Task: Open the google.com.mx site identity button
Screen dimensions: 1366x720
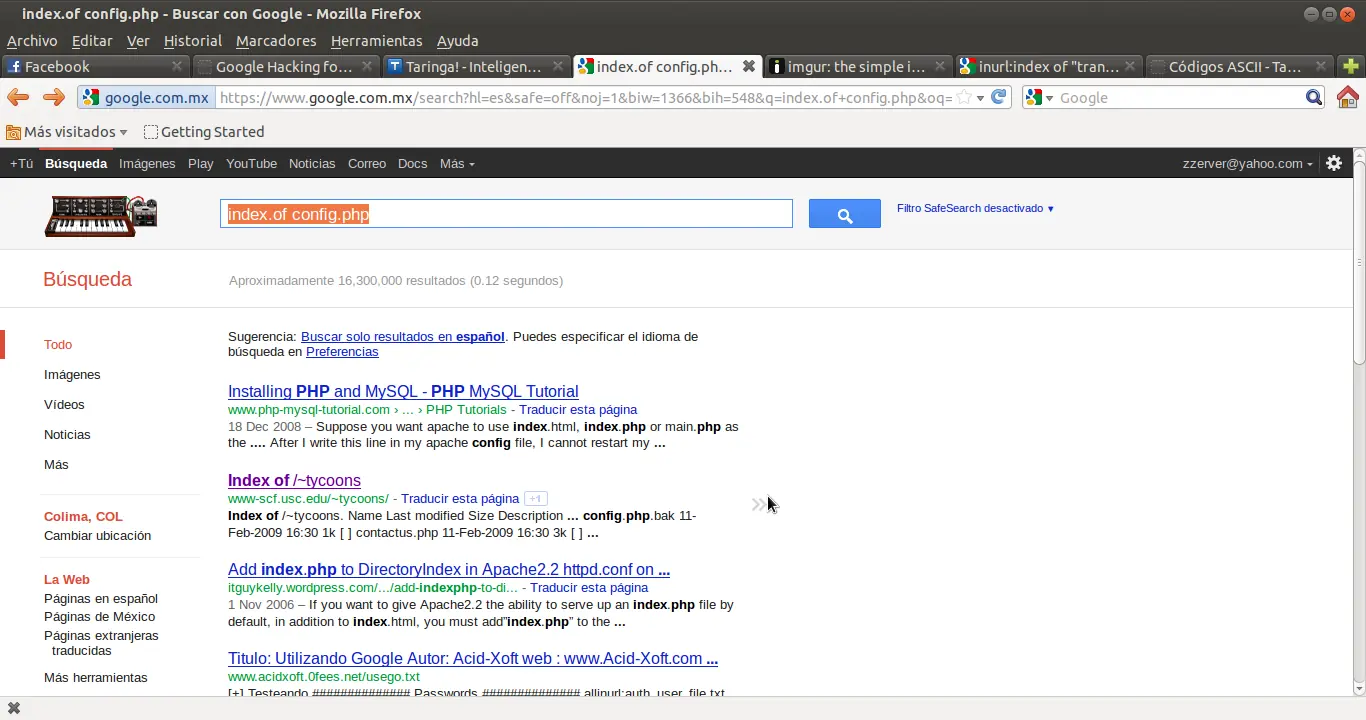Action: coord(146,97)
